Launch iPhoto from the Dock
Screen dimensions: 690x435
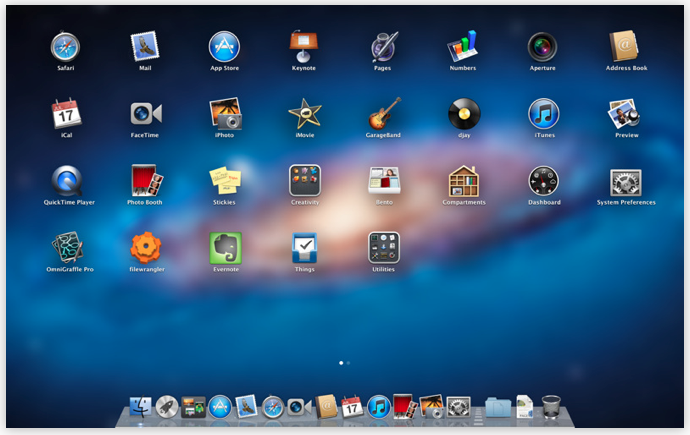[x=431, y=406]
